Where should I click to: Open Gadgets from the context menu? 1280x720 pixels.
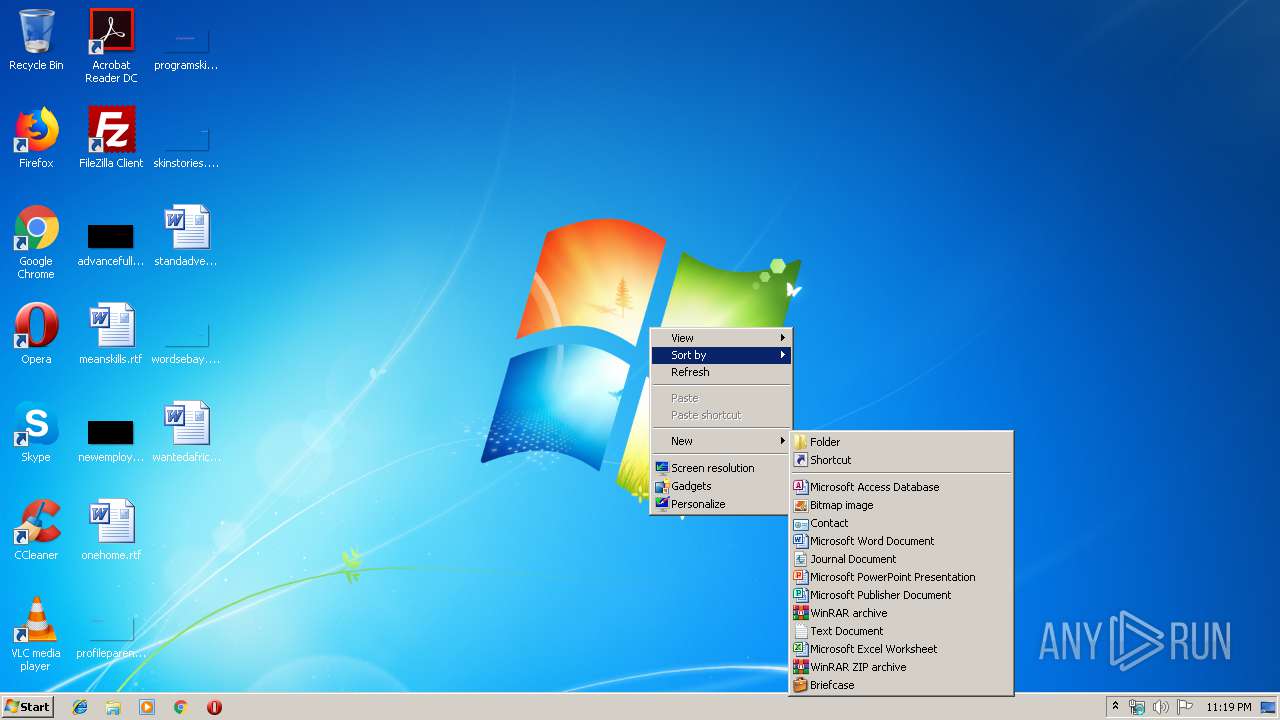pyautogui.click(x=721, y=486)
